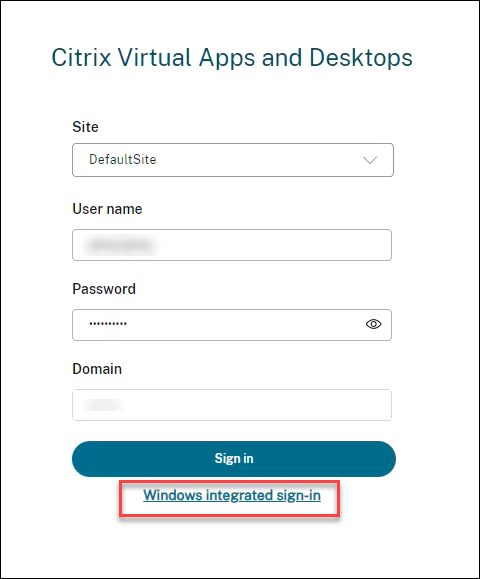Click the Site label
The height and width of the screenshot is (579, 480).
pyautogui.click(x=85, y=127)
